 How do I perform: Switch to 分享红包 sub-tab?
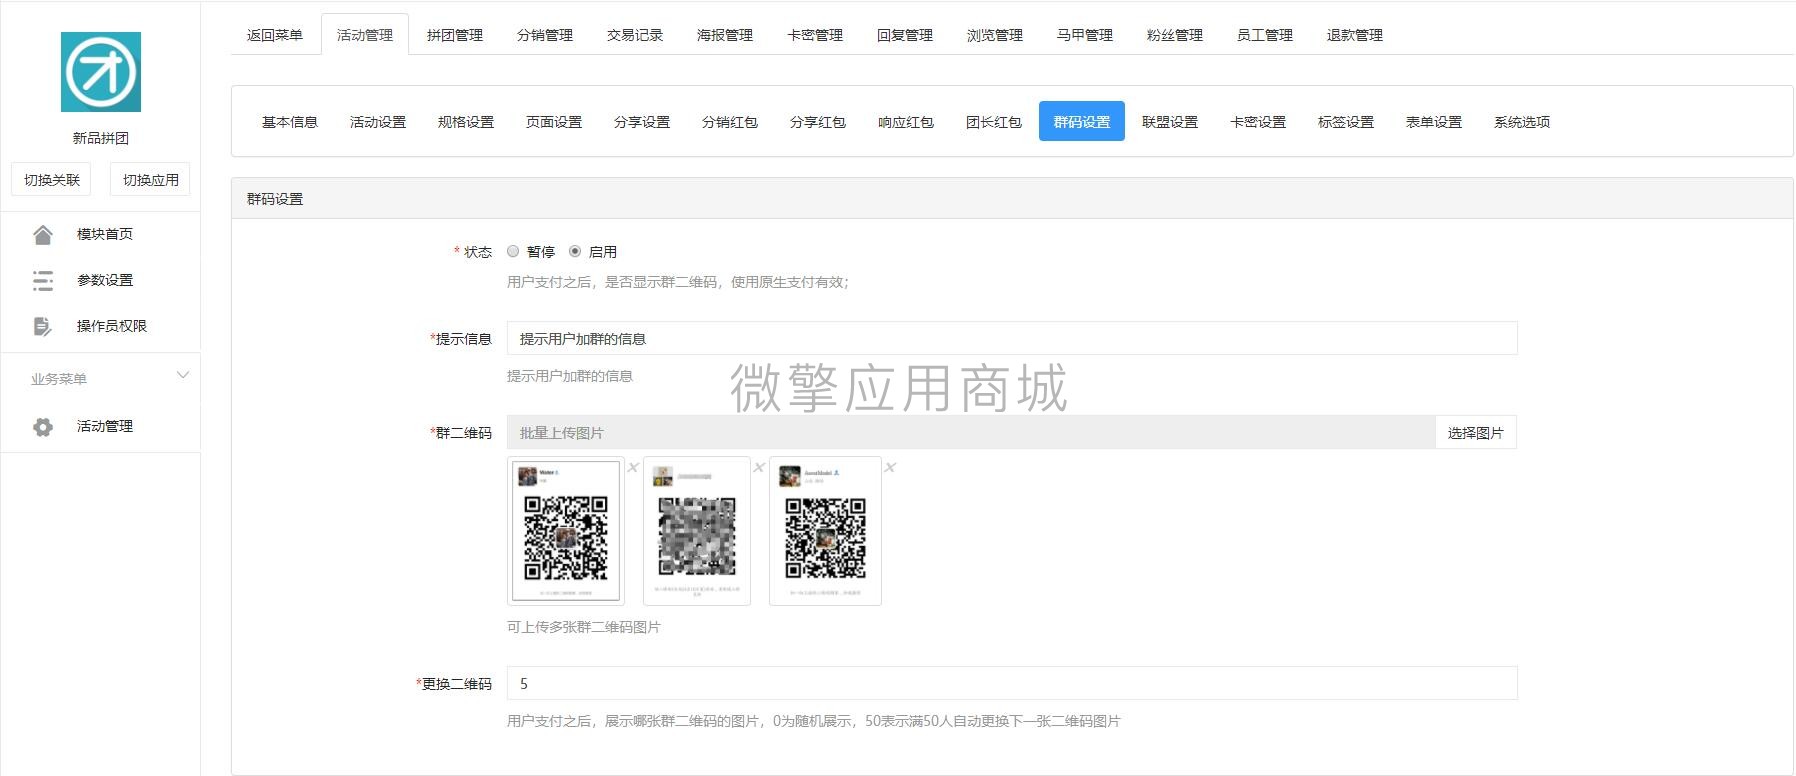pyautogui.click(x=818, y=122)
